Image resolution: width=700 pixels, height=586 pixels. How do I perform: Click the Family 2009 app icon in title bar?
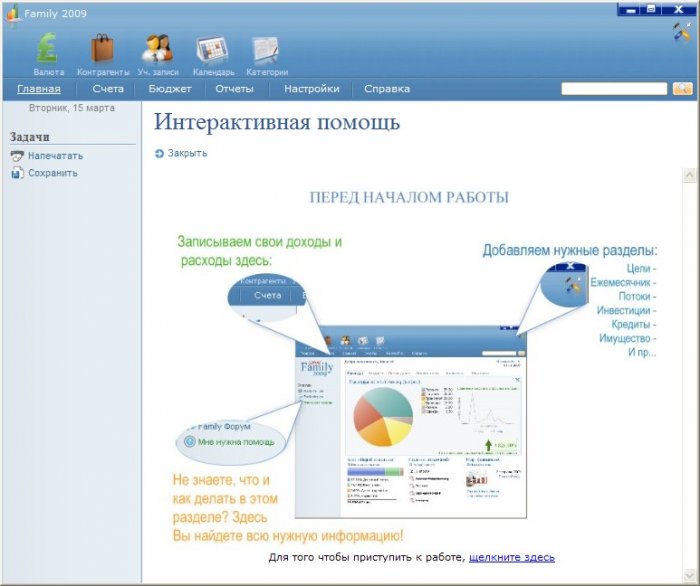pos(13,13)
